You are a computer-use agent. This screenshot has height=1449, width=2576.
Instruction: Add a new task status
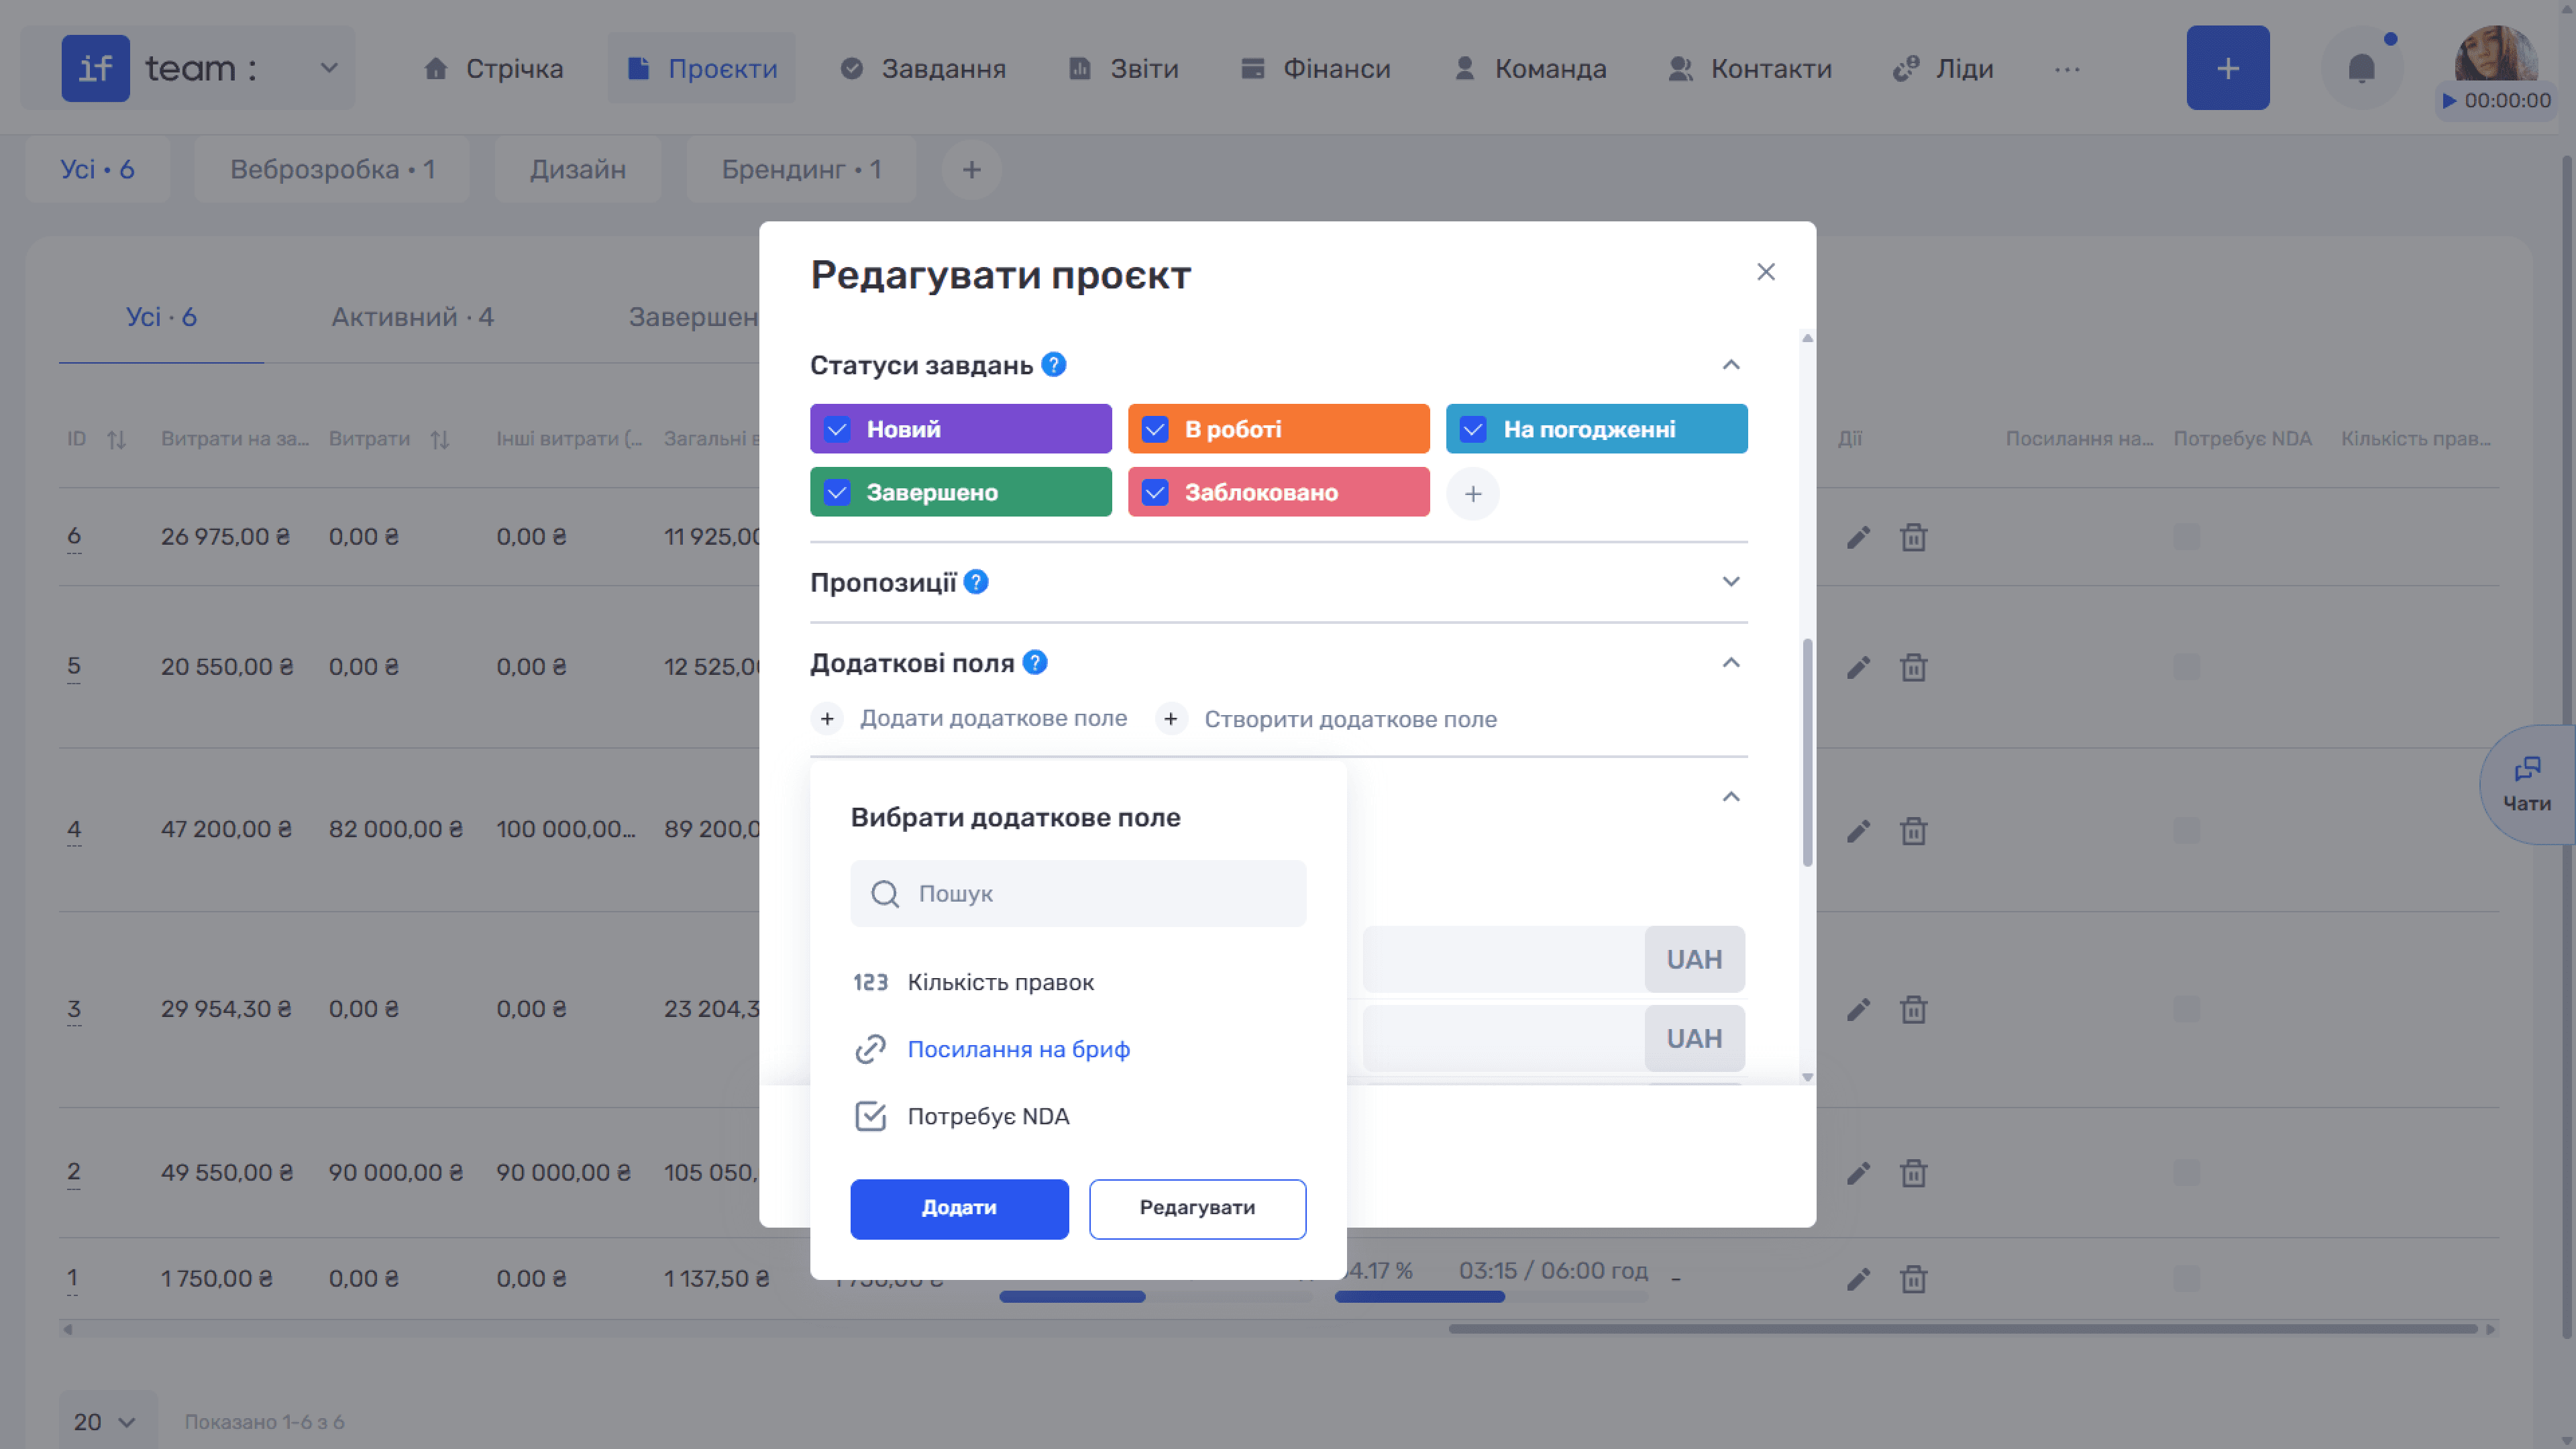pyautogui.click(x=1473, y=493)
